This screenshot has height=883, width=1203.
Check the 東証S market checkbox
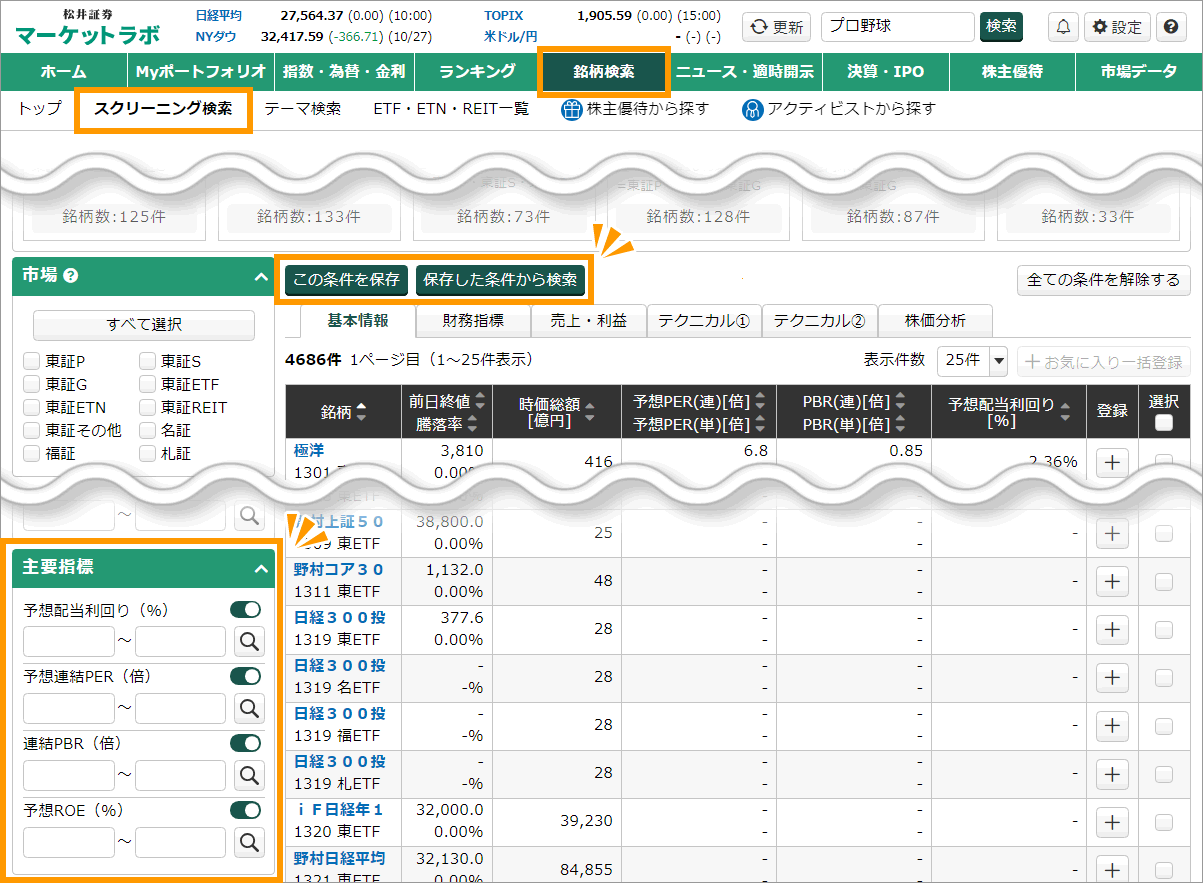tap(147, 361)
